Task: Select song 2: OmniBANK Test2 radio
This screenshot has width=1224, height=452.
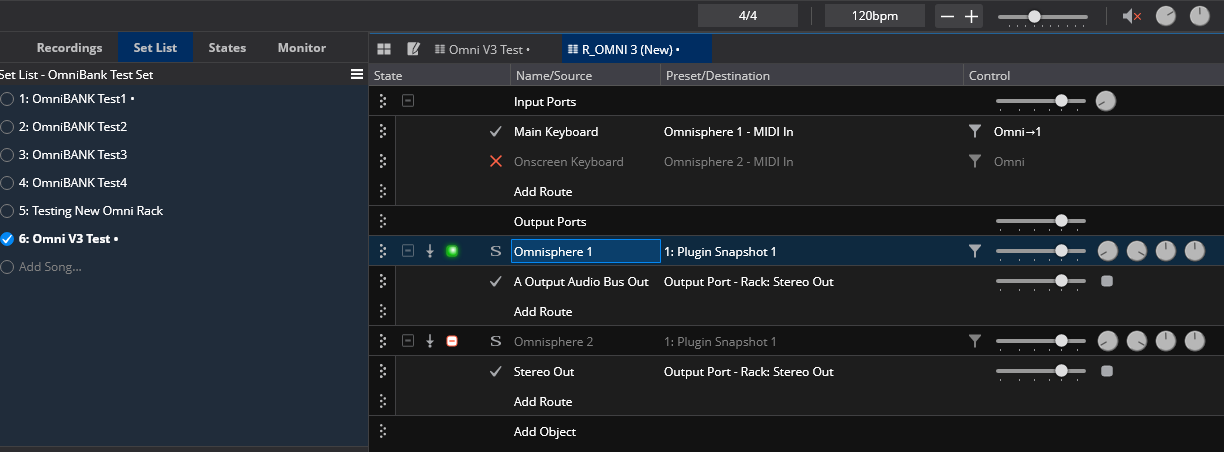Action: 7,127
